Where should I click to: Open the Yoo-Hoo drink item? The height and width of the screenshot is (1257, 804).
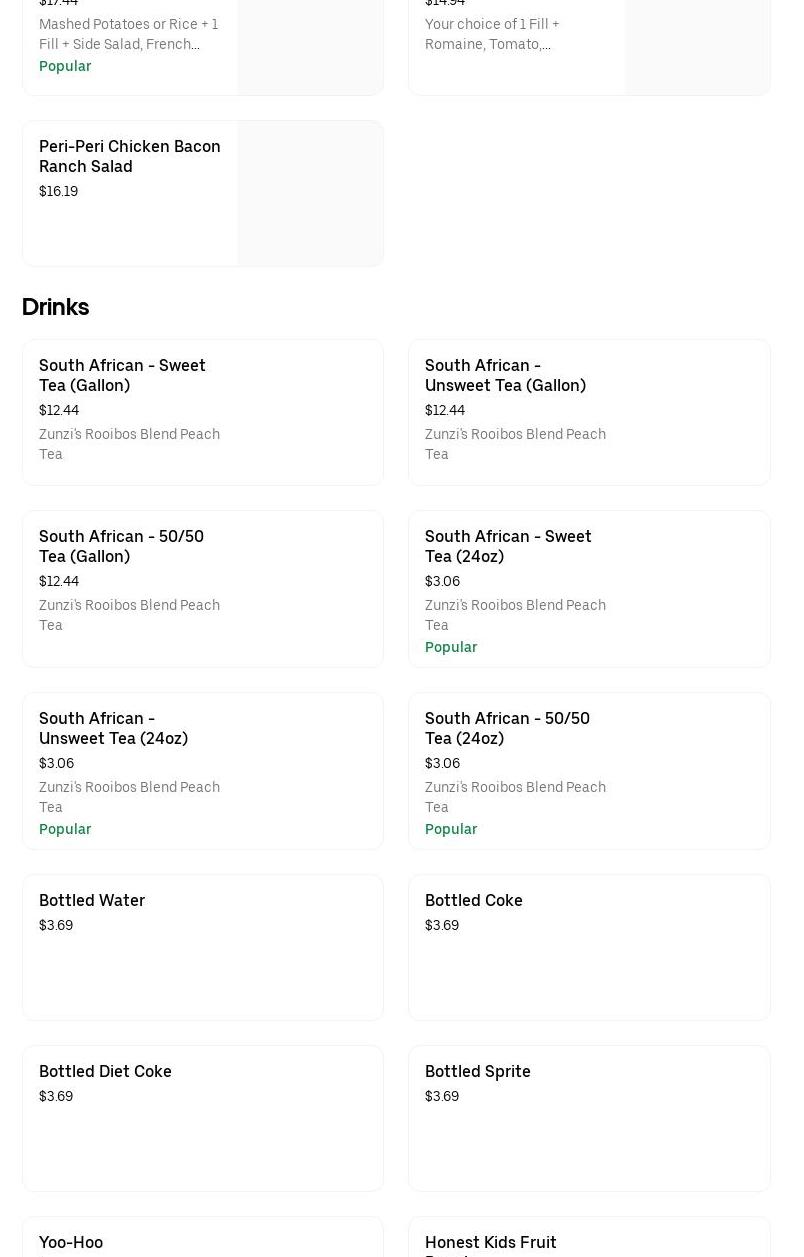pos(71,1242)
